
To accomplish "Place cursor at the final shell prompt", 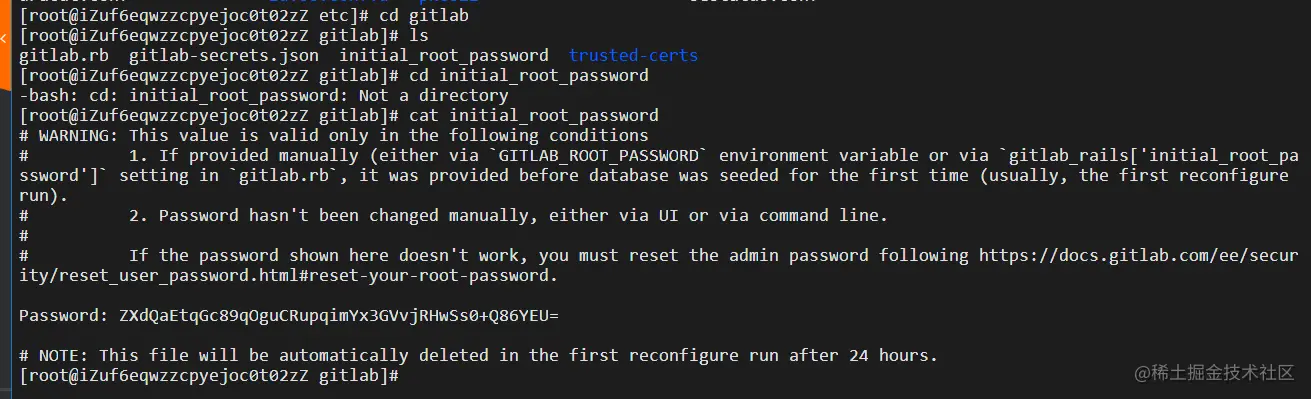I will 404,376.
